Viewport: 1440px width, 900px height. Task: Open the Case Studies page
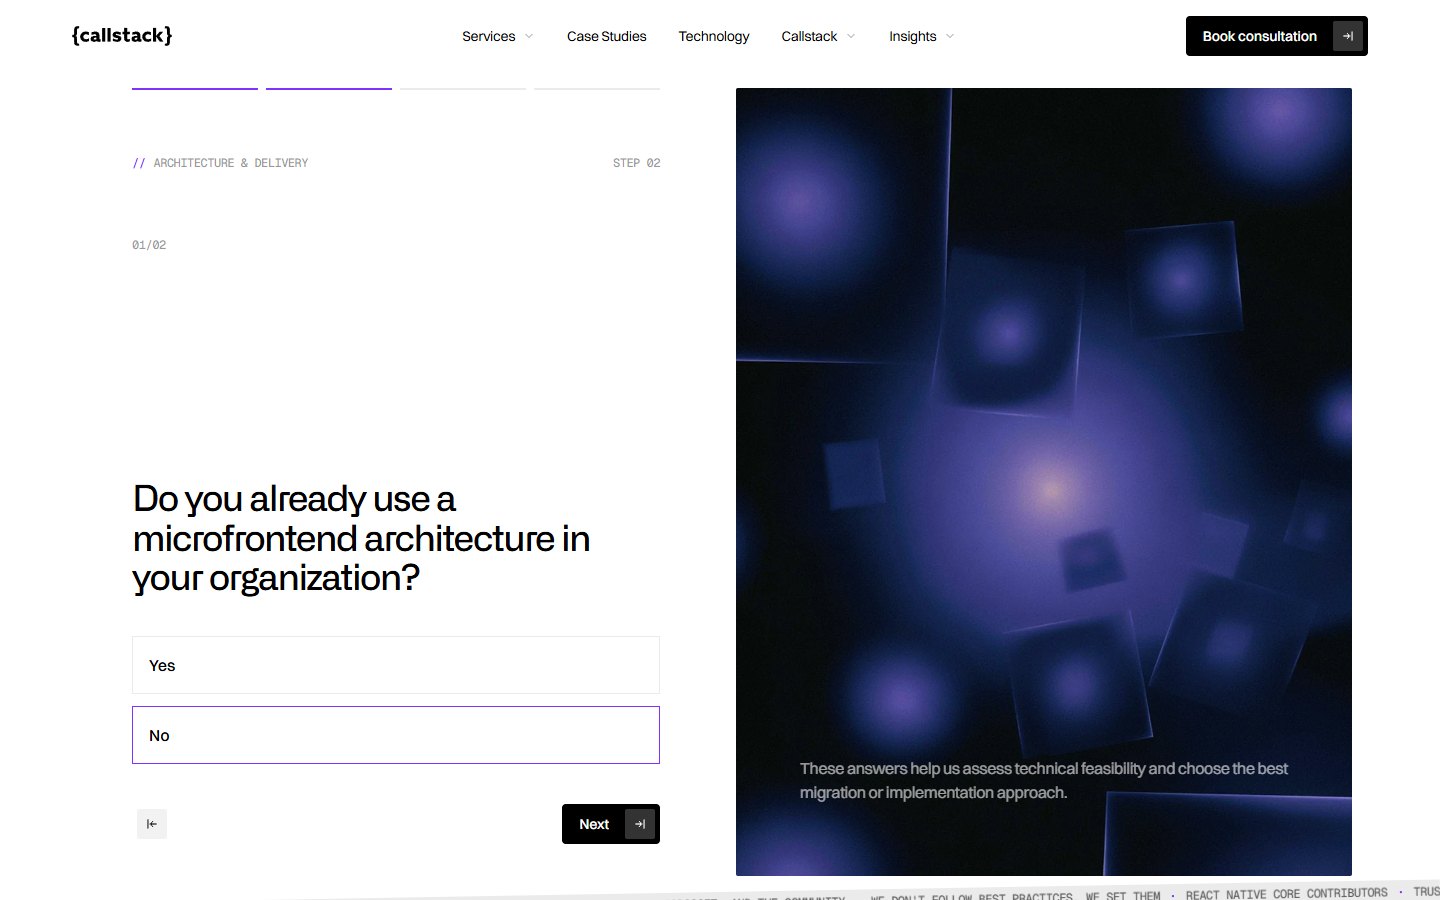[x=607, y=37]
